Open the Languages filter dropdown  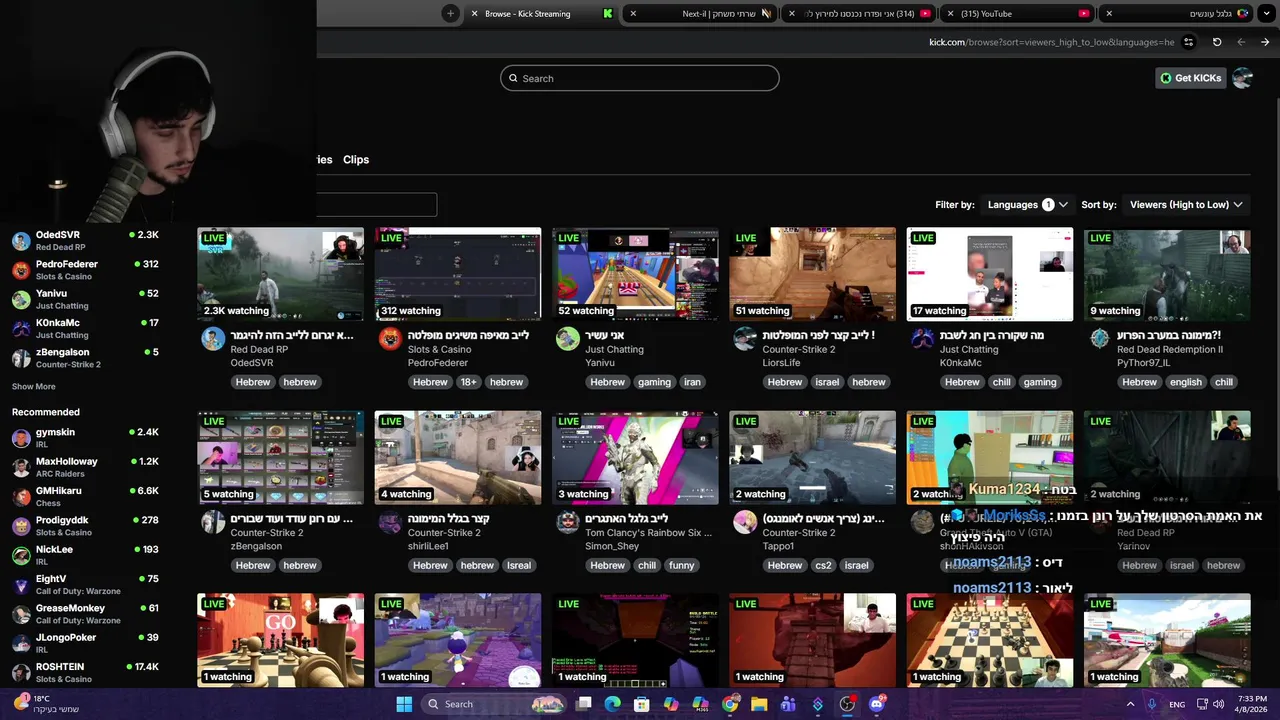1028,204
